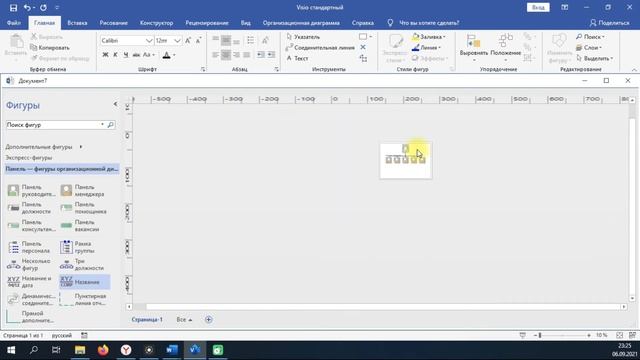Open the Aa text case dropdown
640x360 pixels.
pos(149,55)
